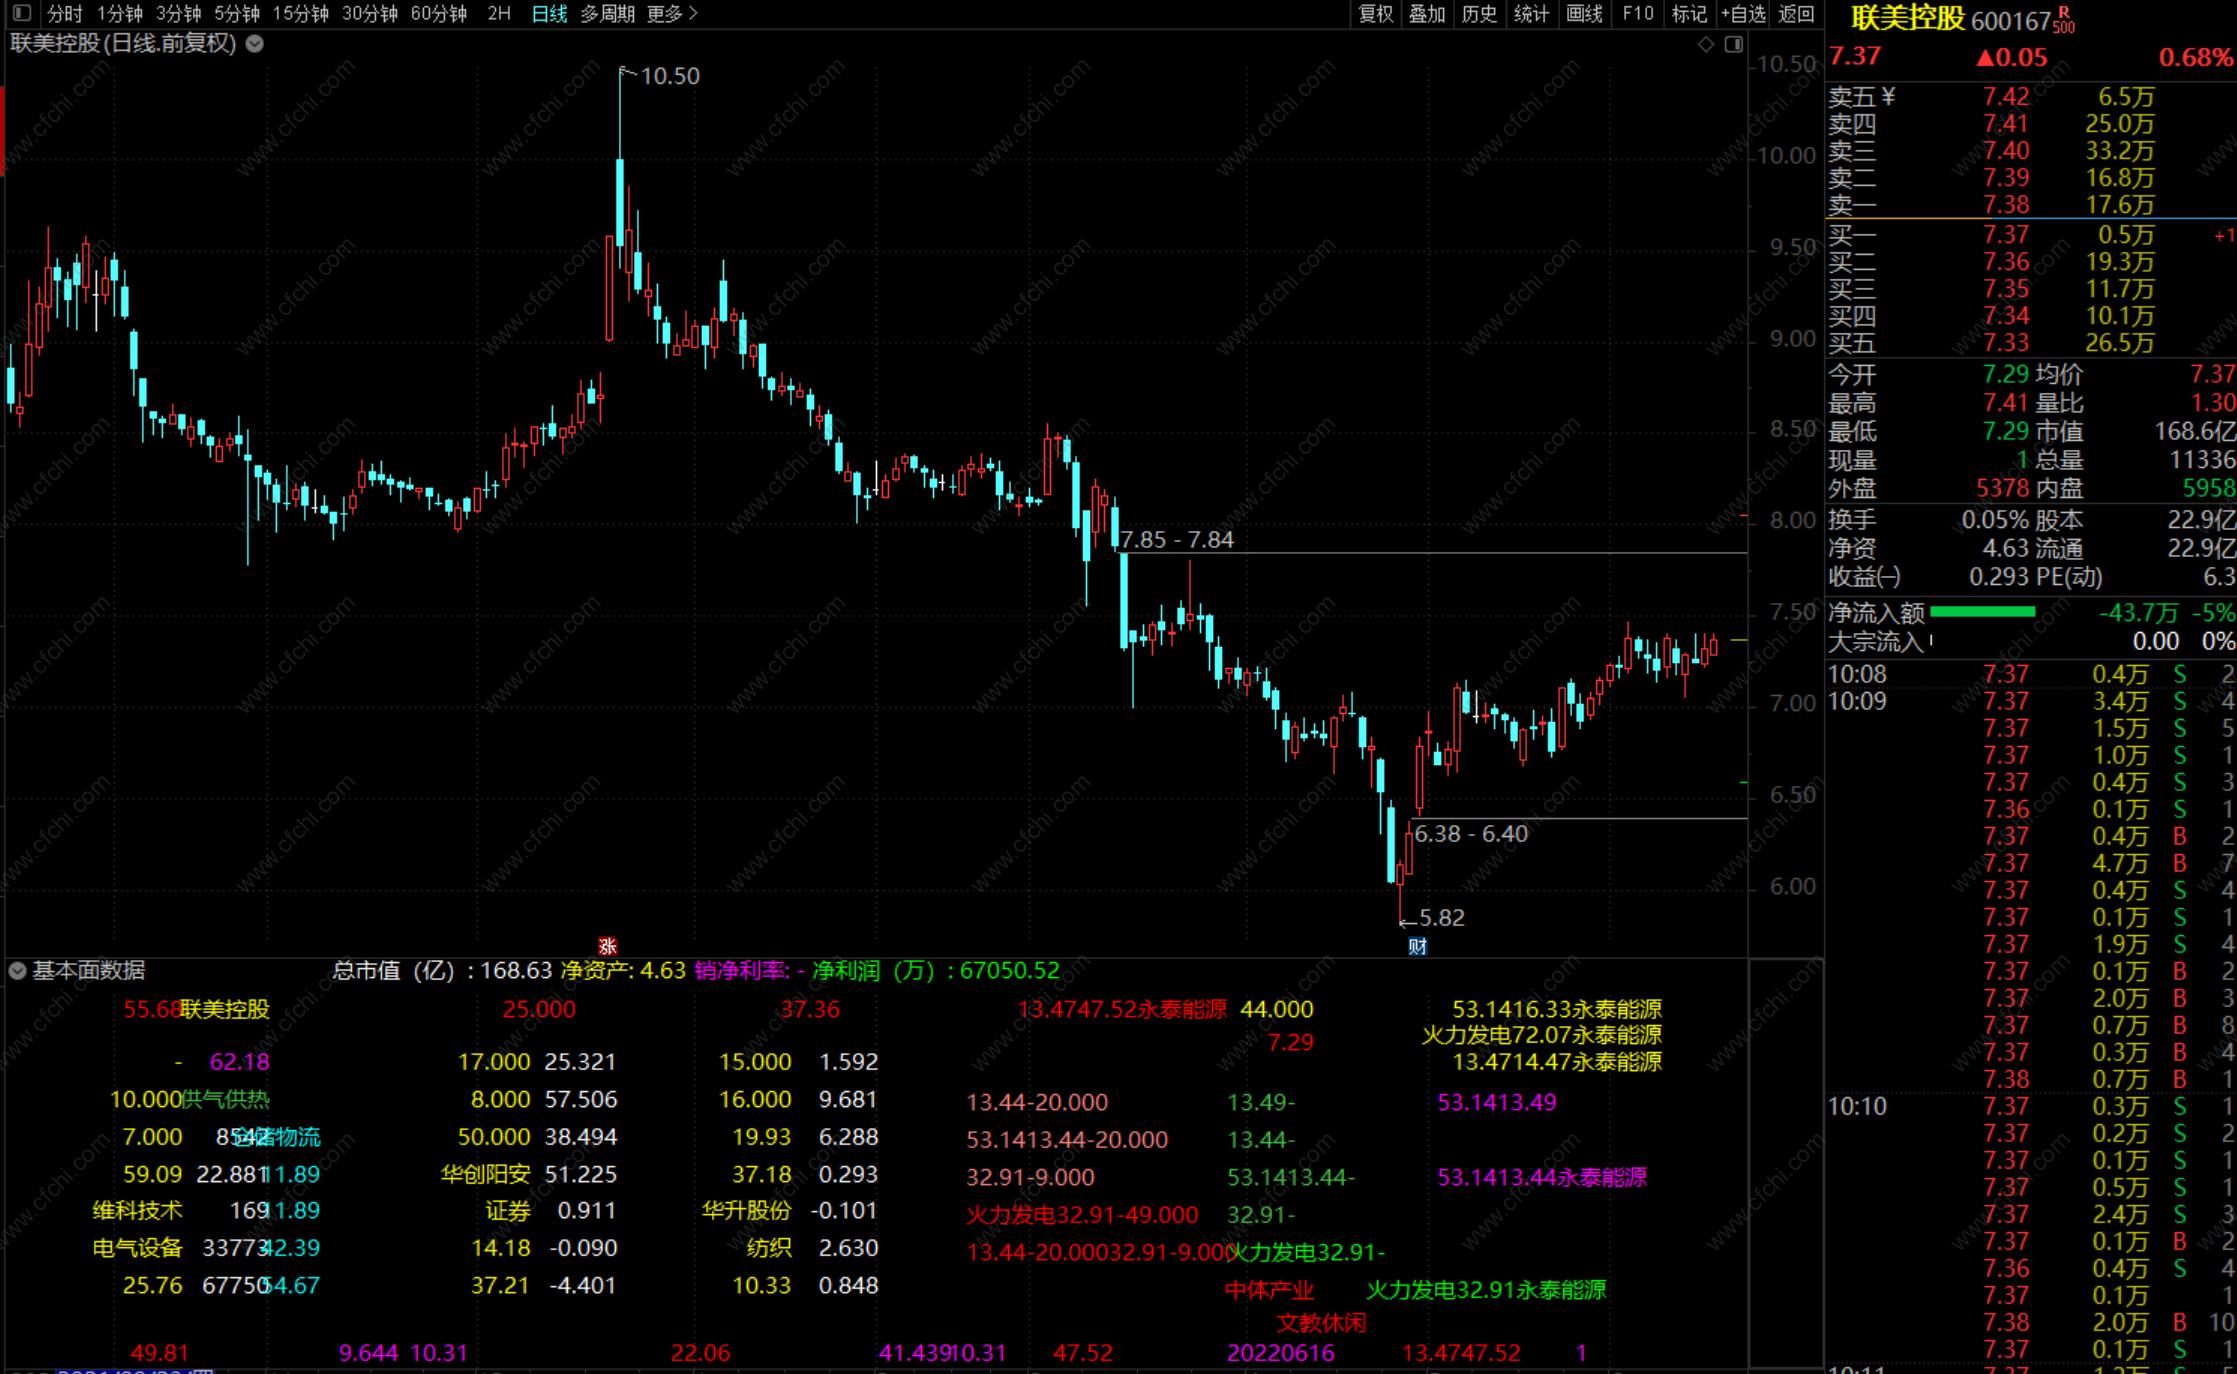
Task: Open the chart title dropdown arrow for 联美控股
Action: (255, 44)
